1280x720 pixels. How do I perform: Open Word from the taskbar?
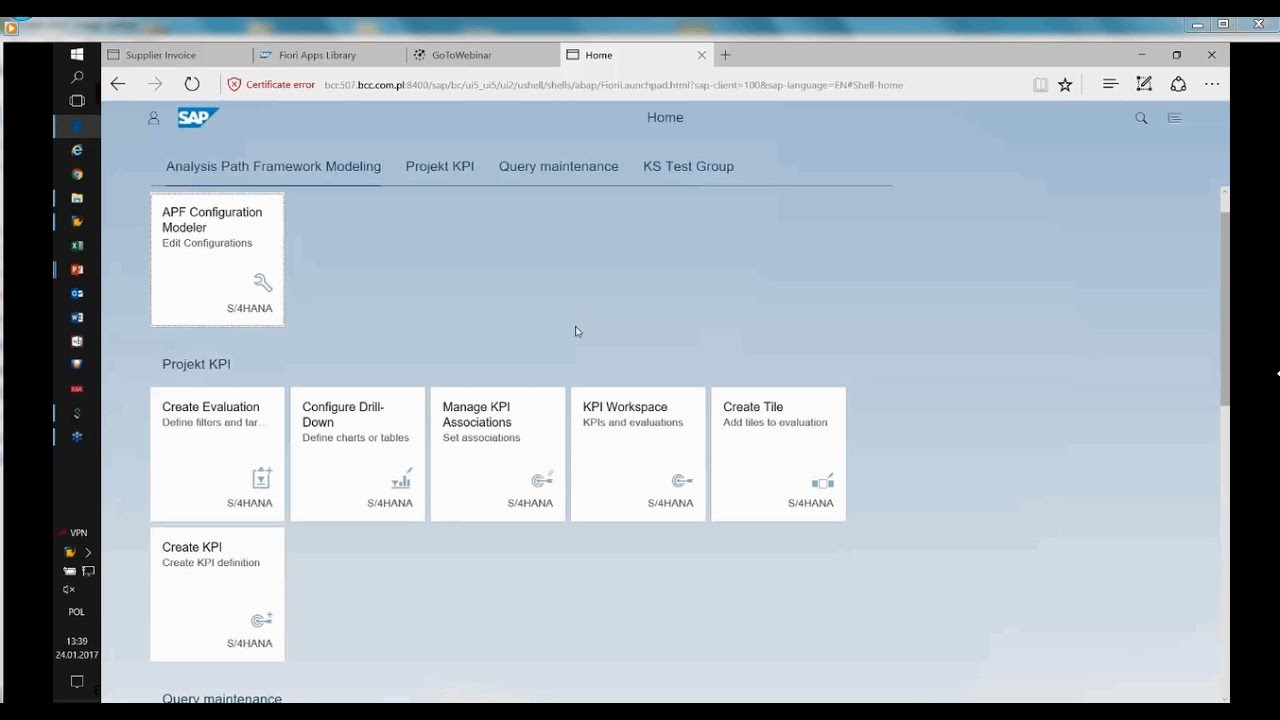(77, 317)
